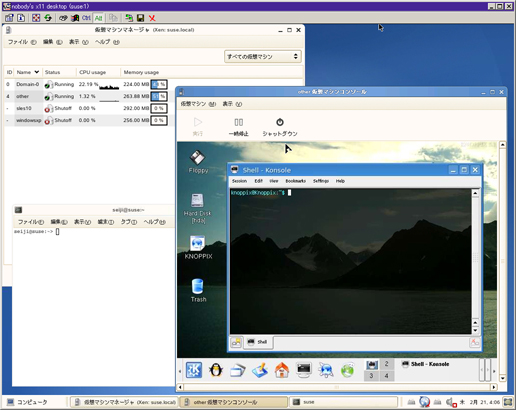Switch to virtual desktop 3 in KDE pager
516x410 pixels.
click(371, 376)
